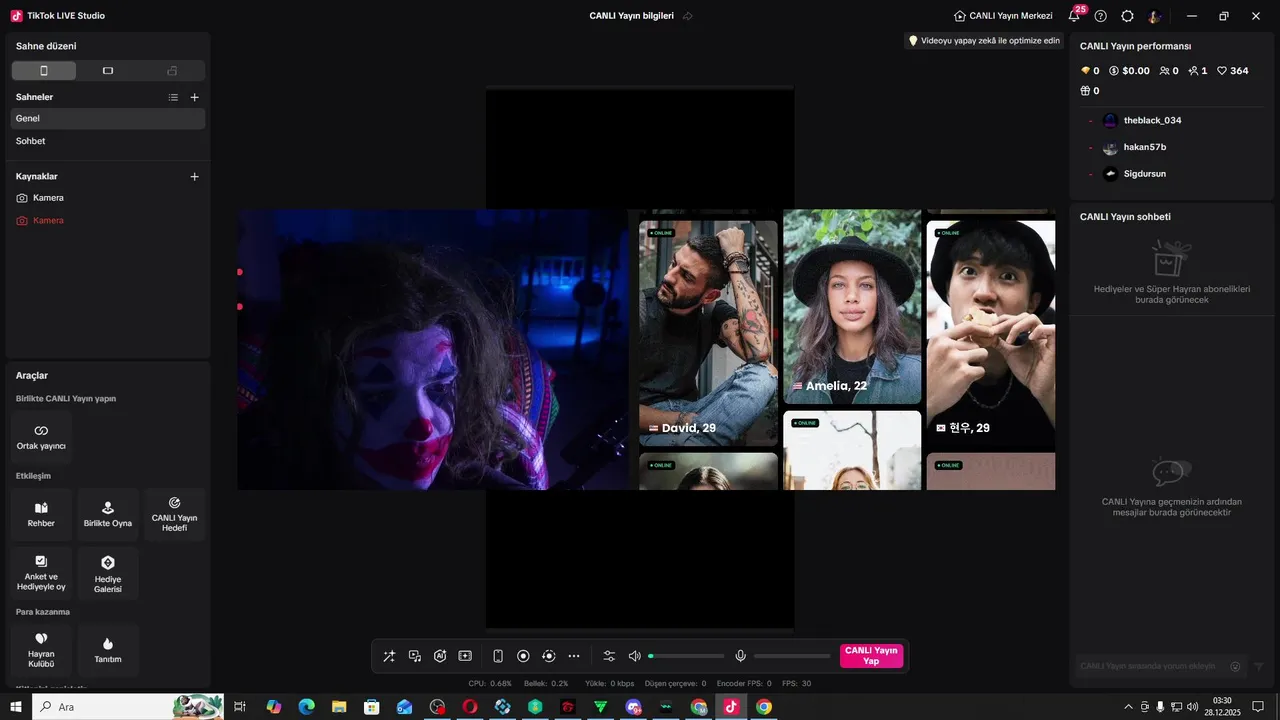Click the $0.00 earnings indicator

(x=1129, y=71)
